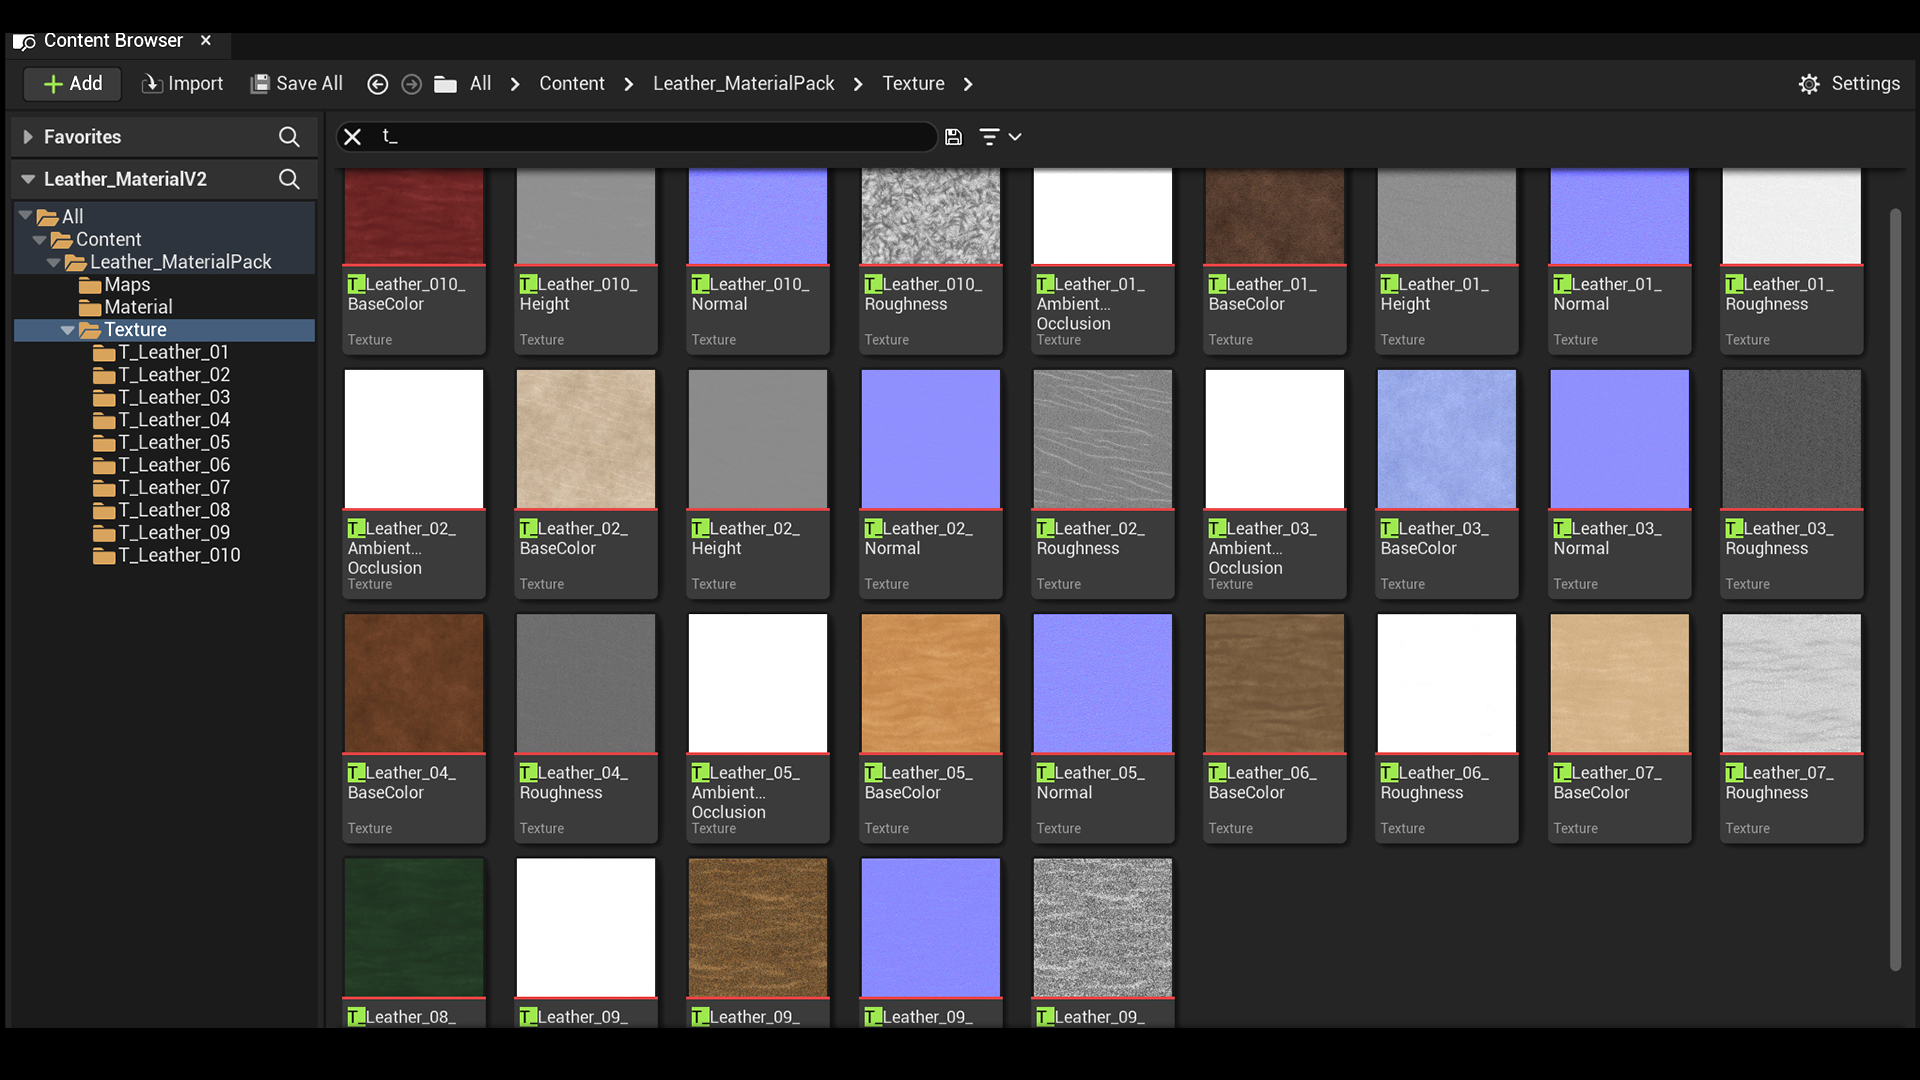Search inside Leather_MaterialV2 with magnifier icon
1920x1080 pixels.
pos(289,179)
